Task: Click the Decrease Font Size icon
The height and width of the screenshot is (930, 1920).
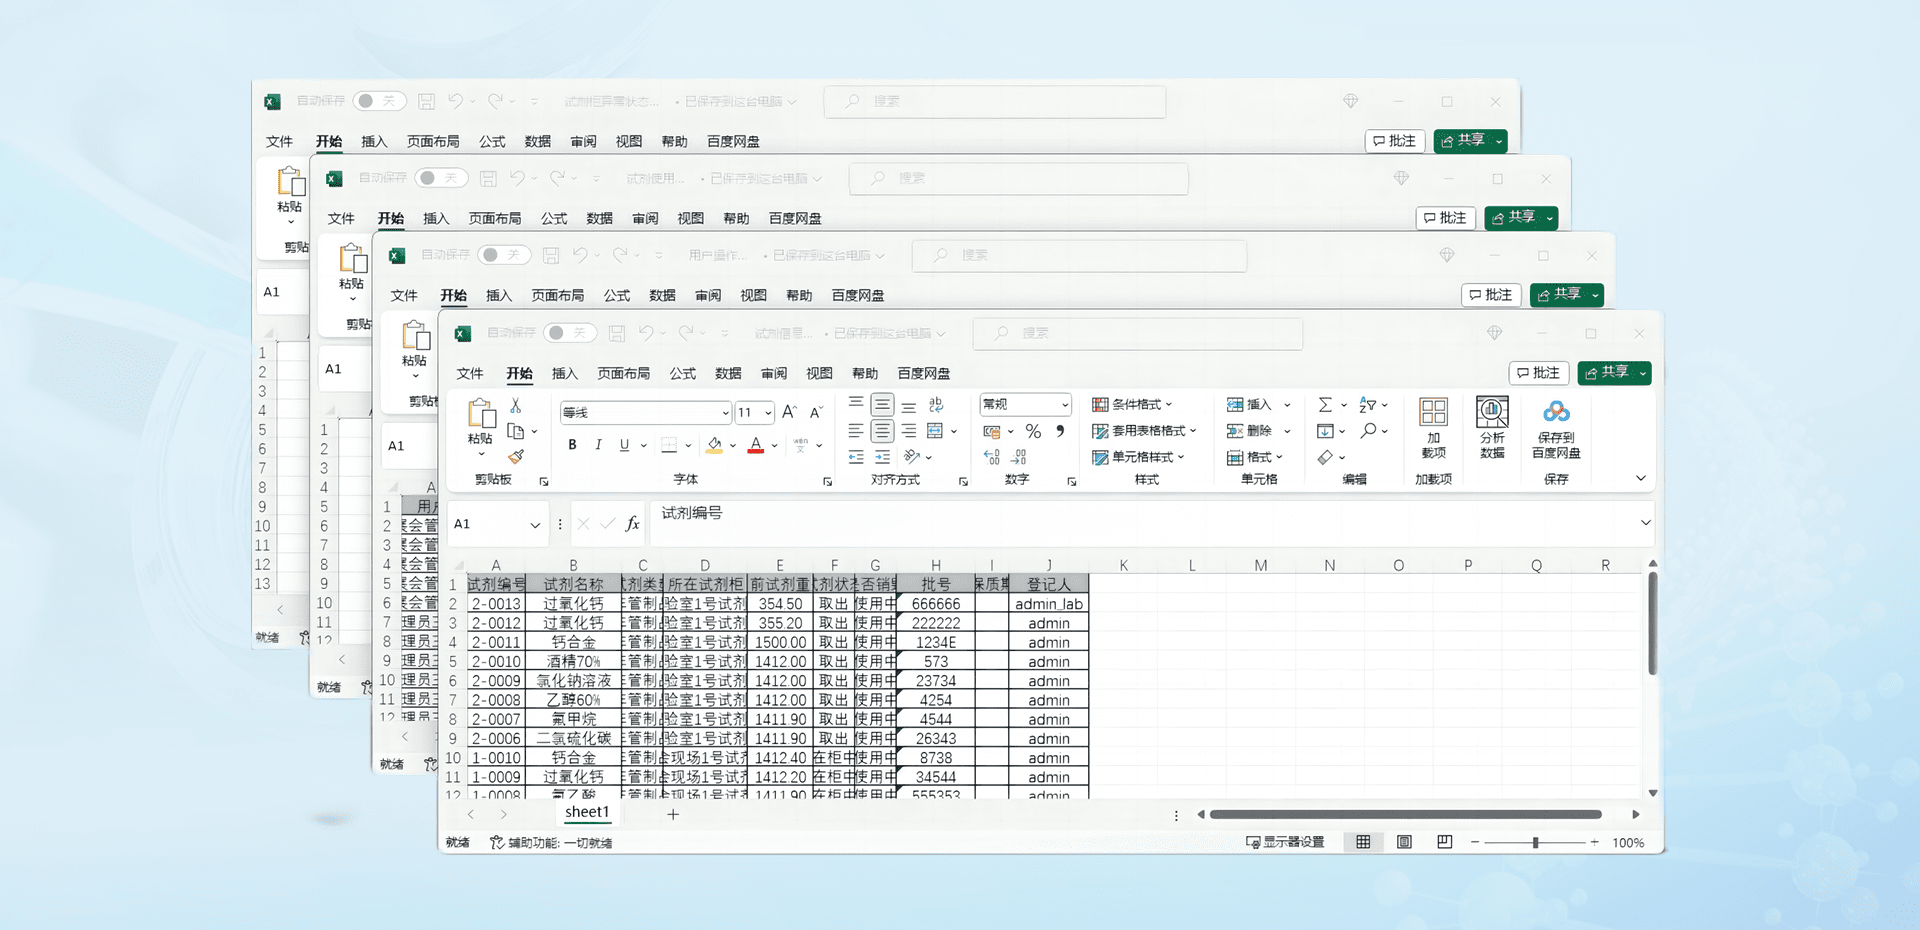Action: [x=816, y=412]
